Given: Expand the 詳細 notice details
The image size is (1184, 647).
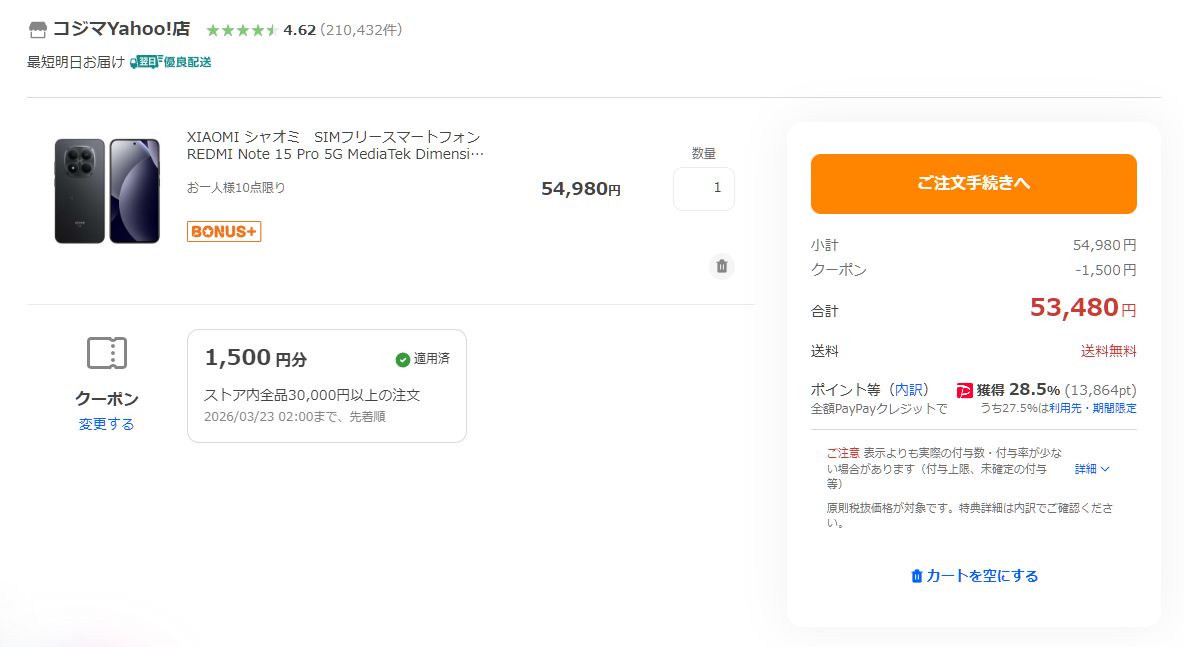Looking at the screenshot, I should [1092, 468].
